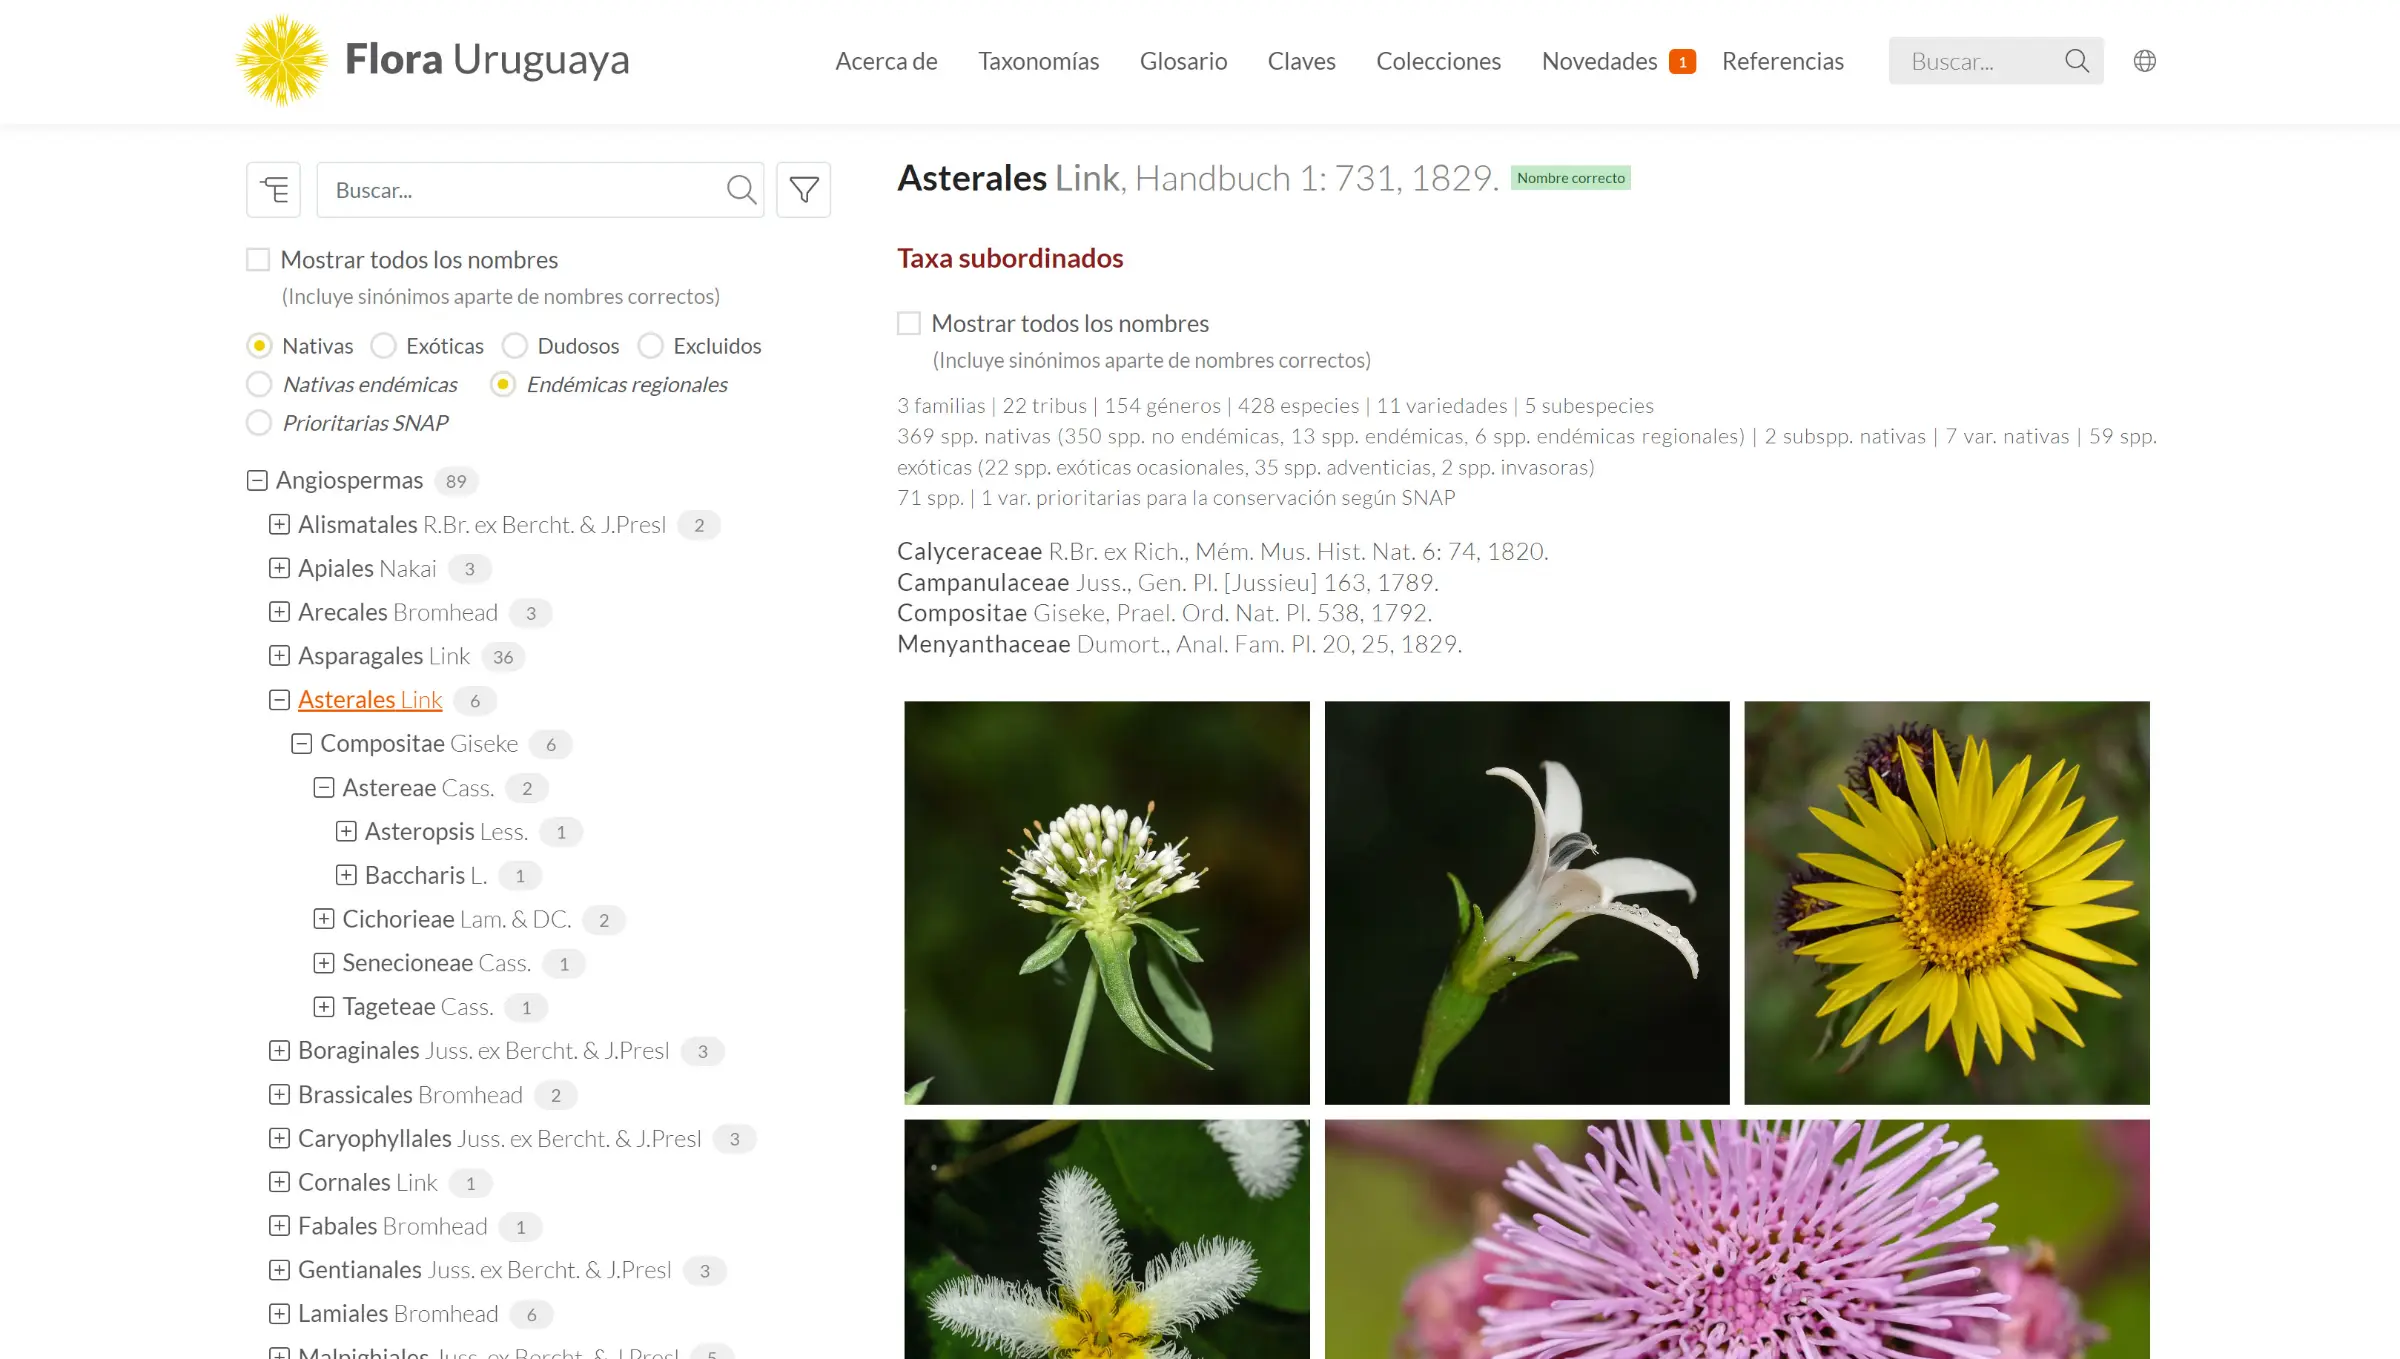Select the Prioritarias SNAP radio option
2400x1359 pixels.
click(259, 423)
